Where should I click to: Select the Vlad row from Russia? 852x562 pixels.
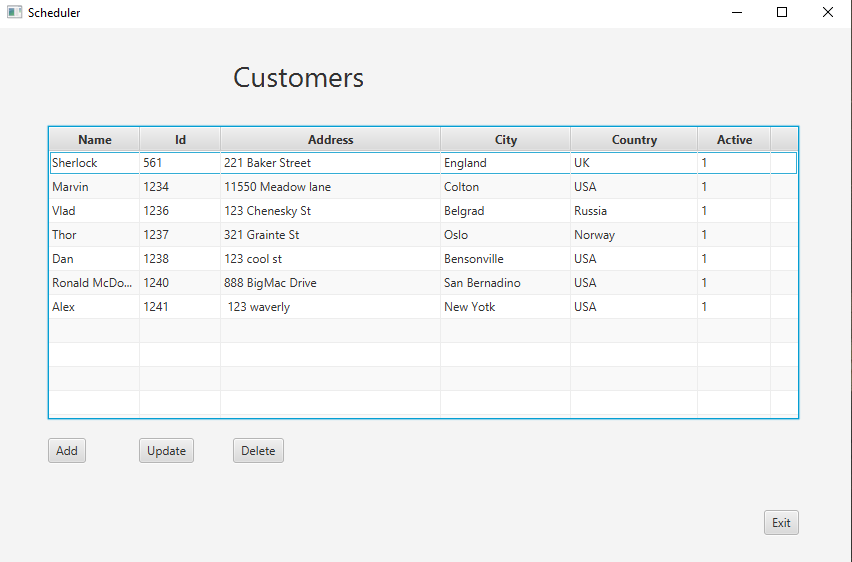pos(423,211)
